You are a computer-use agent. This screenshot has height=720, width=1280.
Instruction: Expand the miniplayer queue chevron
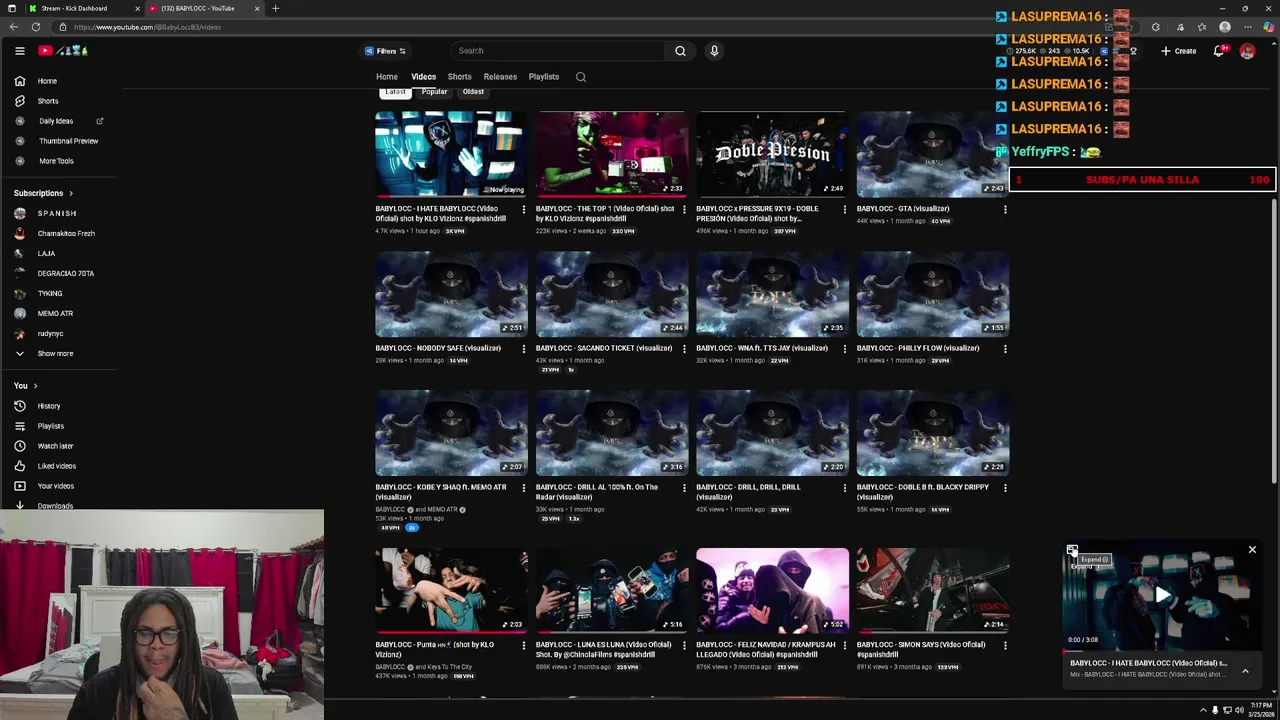(x=1245, y=671)
